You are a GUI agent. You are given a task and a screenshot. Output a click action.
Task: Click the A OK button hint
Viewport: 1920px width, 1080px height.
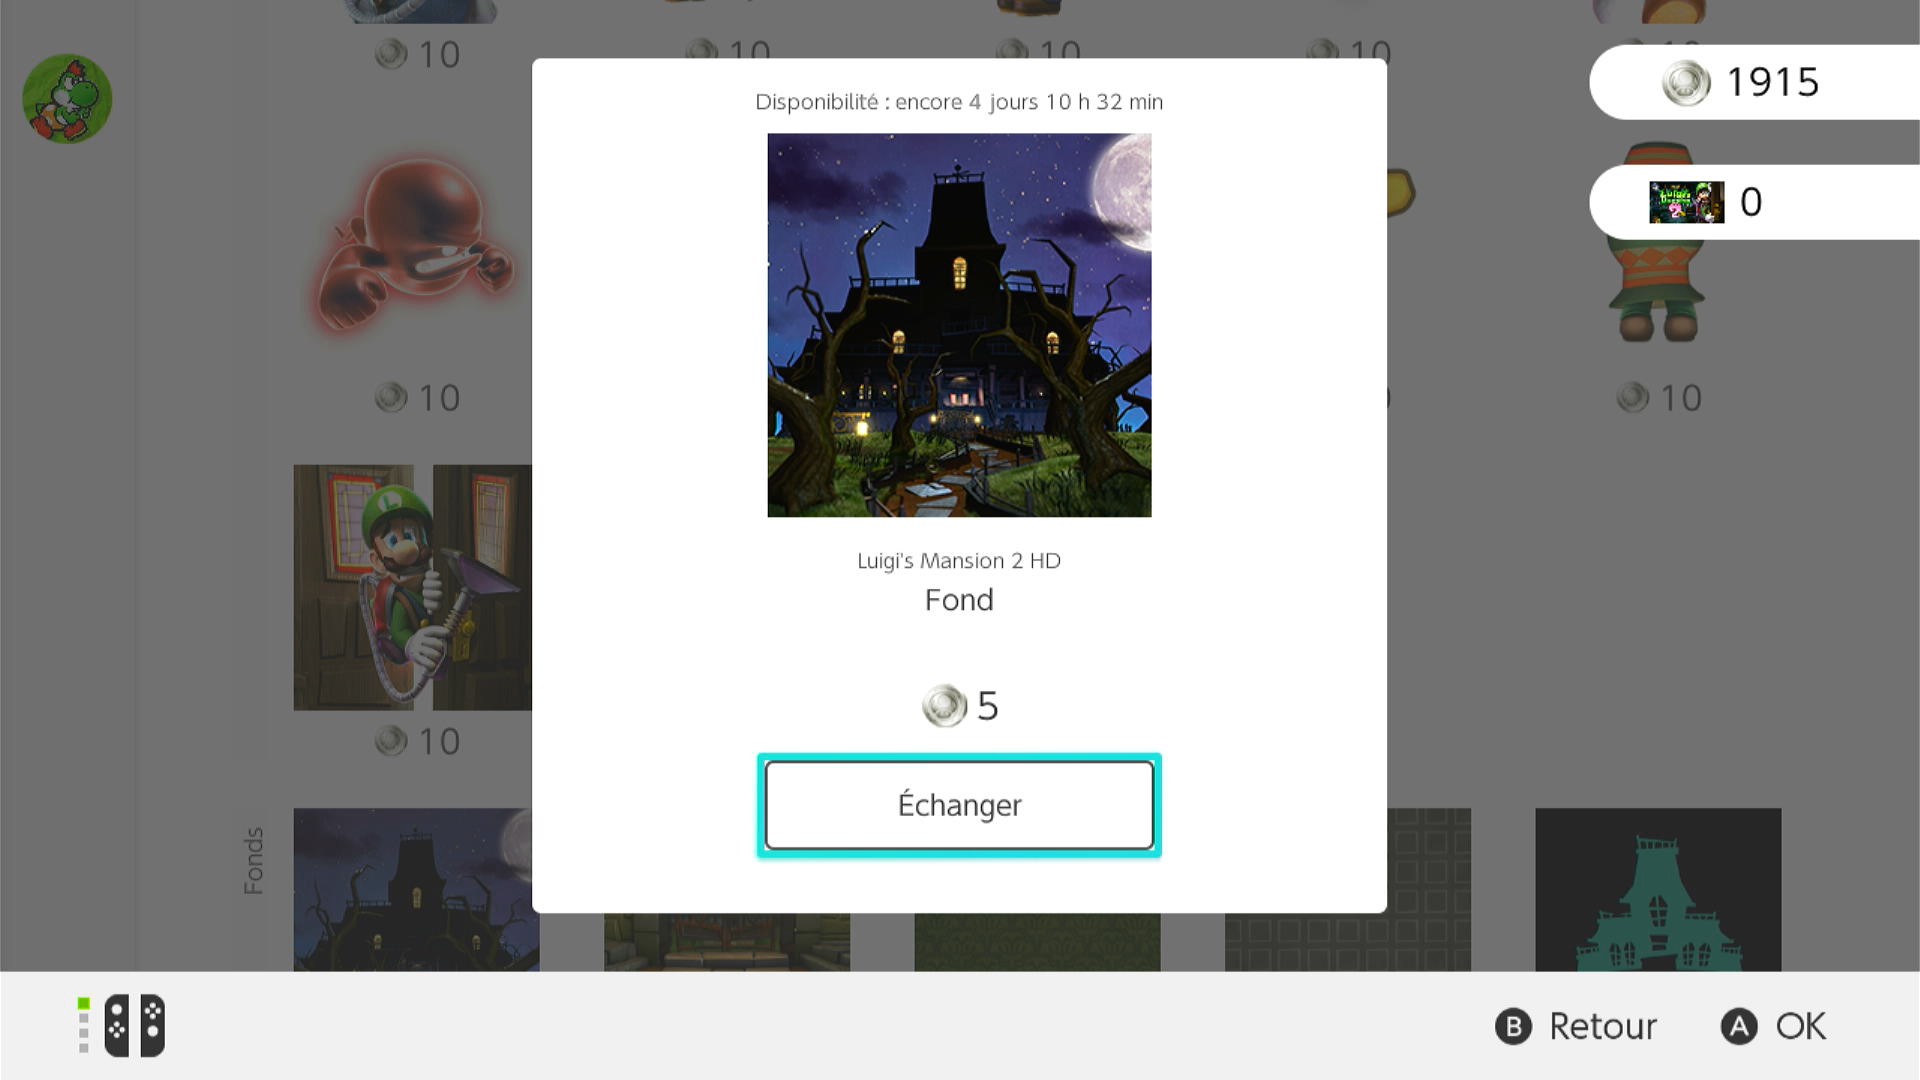(1773, 1026)
